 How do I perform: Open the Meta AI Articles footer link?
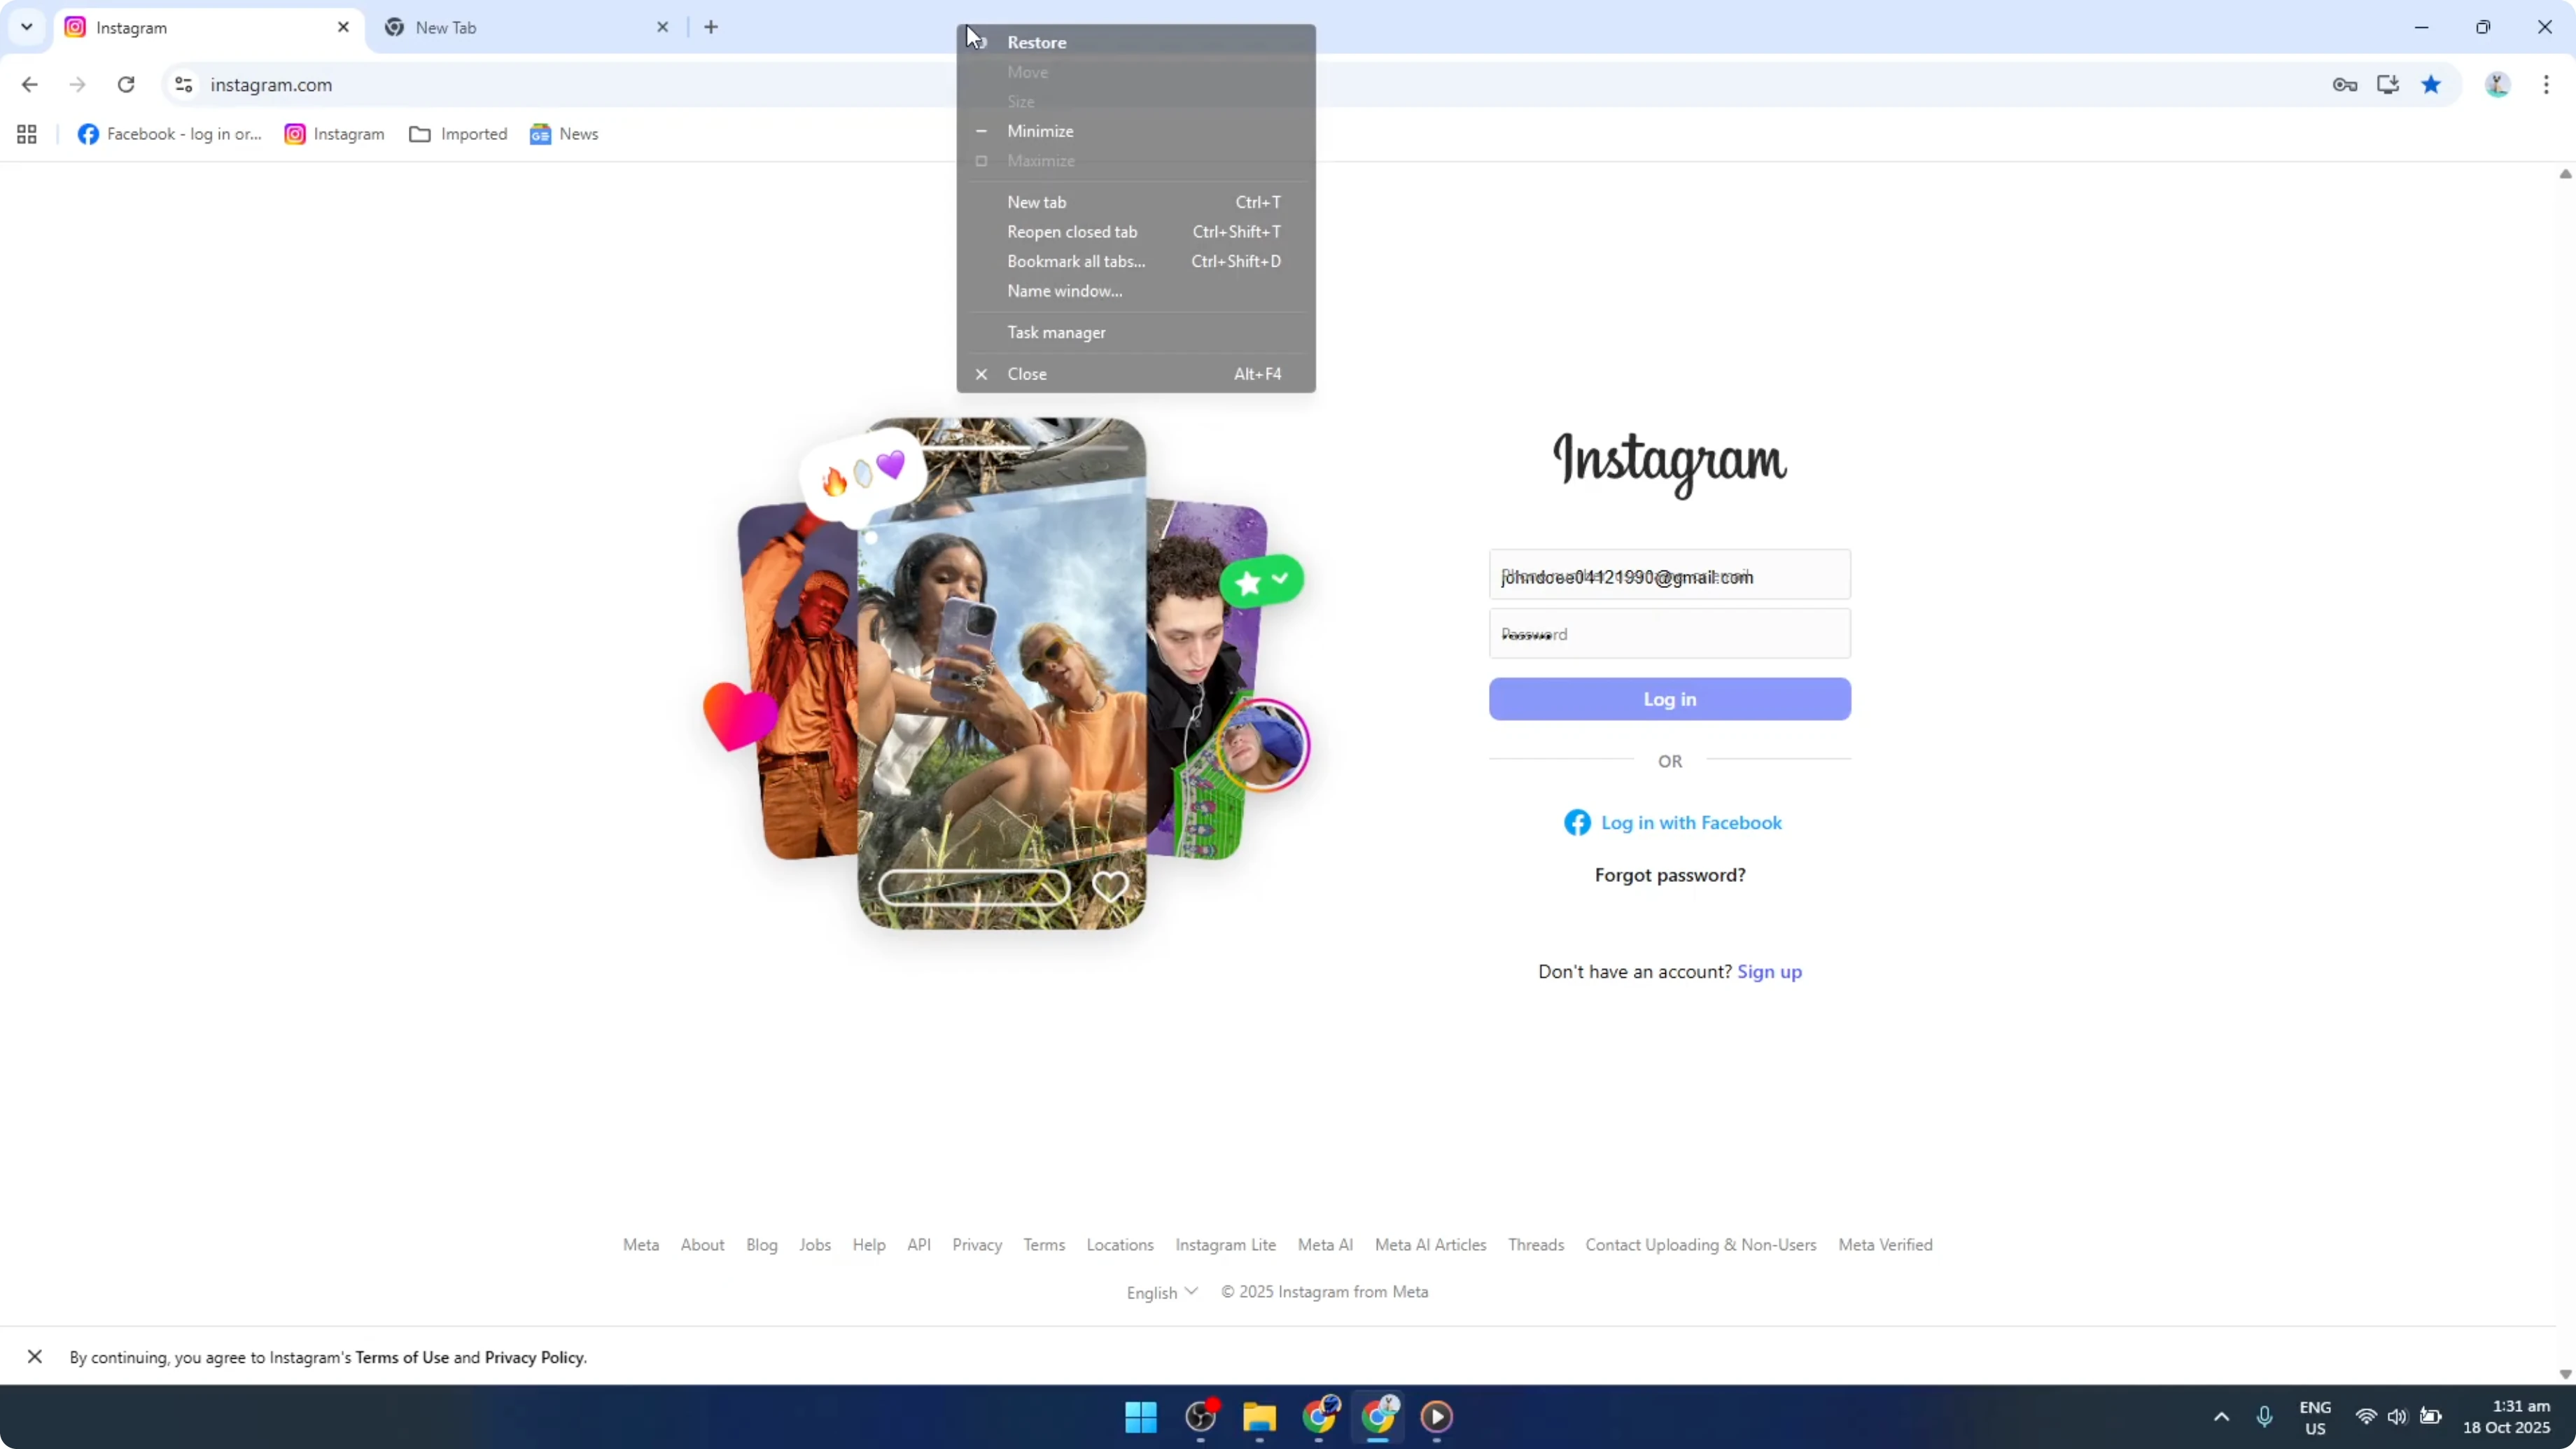tap(1430, 1245)
